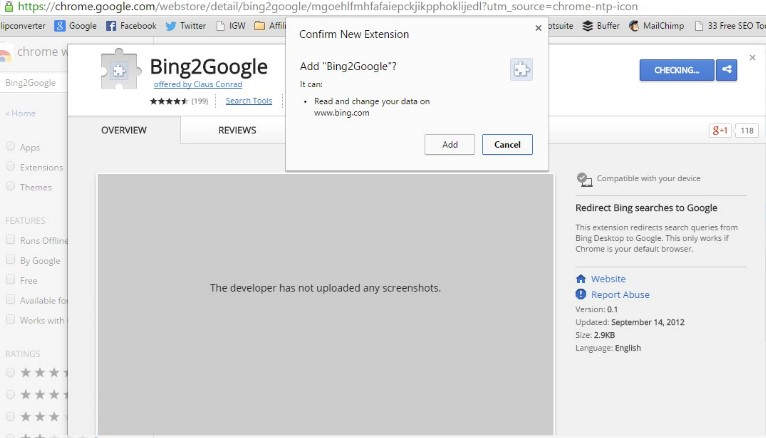Screen dimensions: 766x438
Task: Open the Facebook bookmark
Action: [131, 26]
